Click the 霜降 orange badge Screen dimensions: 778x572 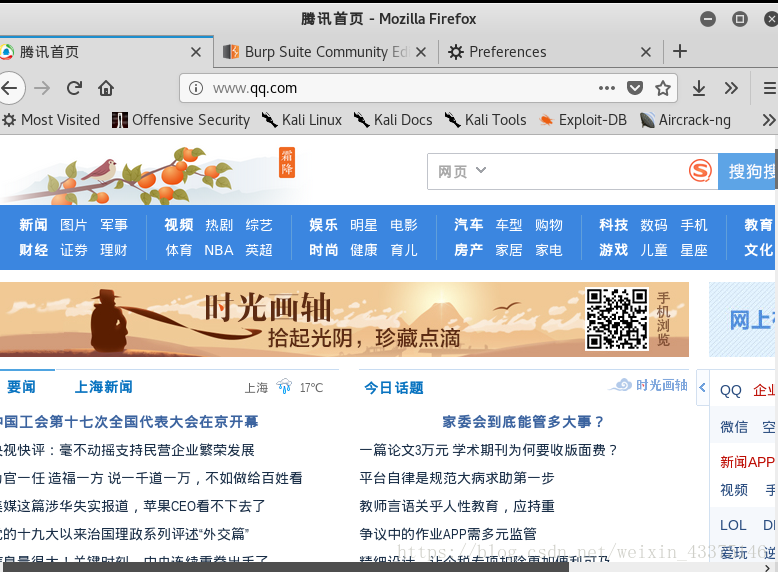[287, 162]
